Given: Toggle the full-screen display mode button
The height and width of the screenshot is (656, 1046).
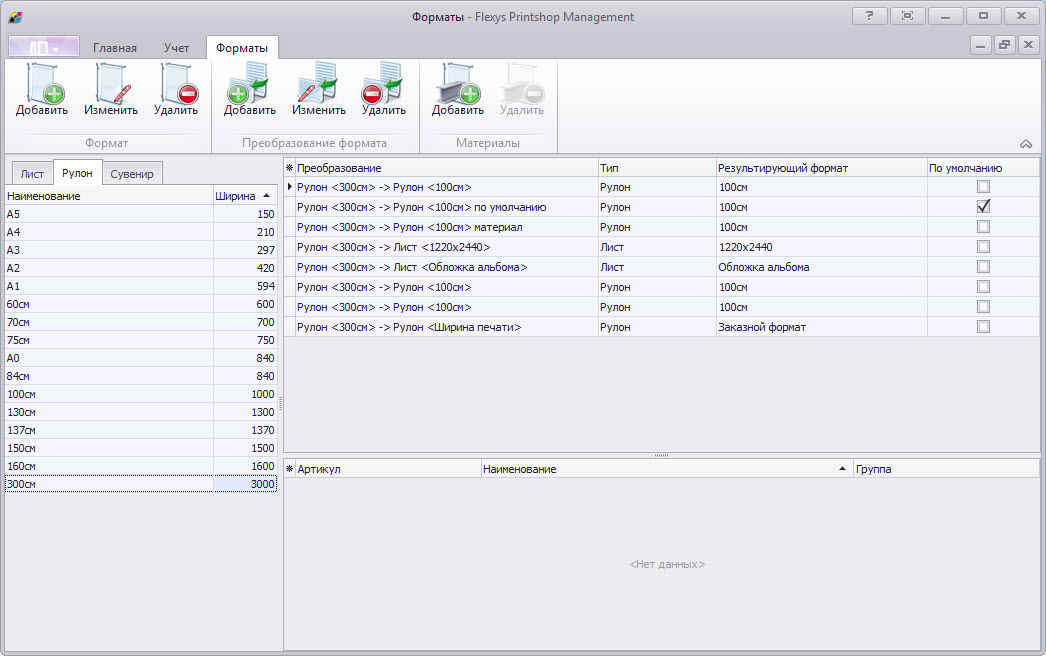Looking at the screenshot, I should click(907, 16).
